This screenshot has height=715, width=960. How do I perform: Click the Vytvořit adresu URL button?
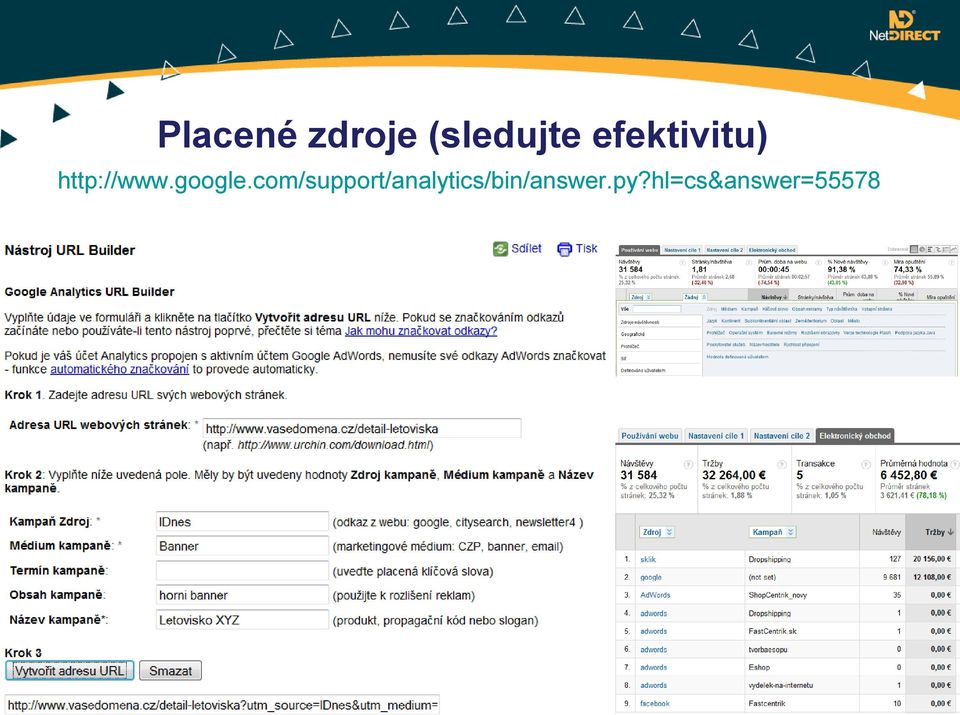[x=69, y=671]
